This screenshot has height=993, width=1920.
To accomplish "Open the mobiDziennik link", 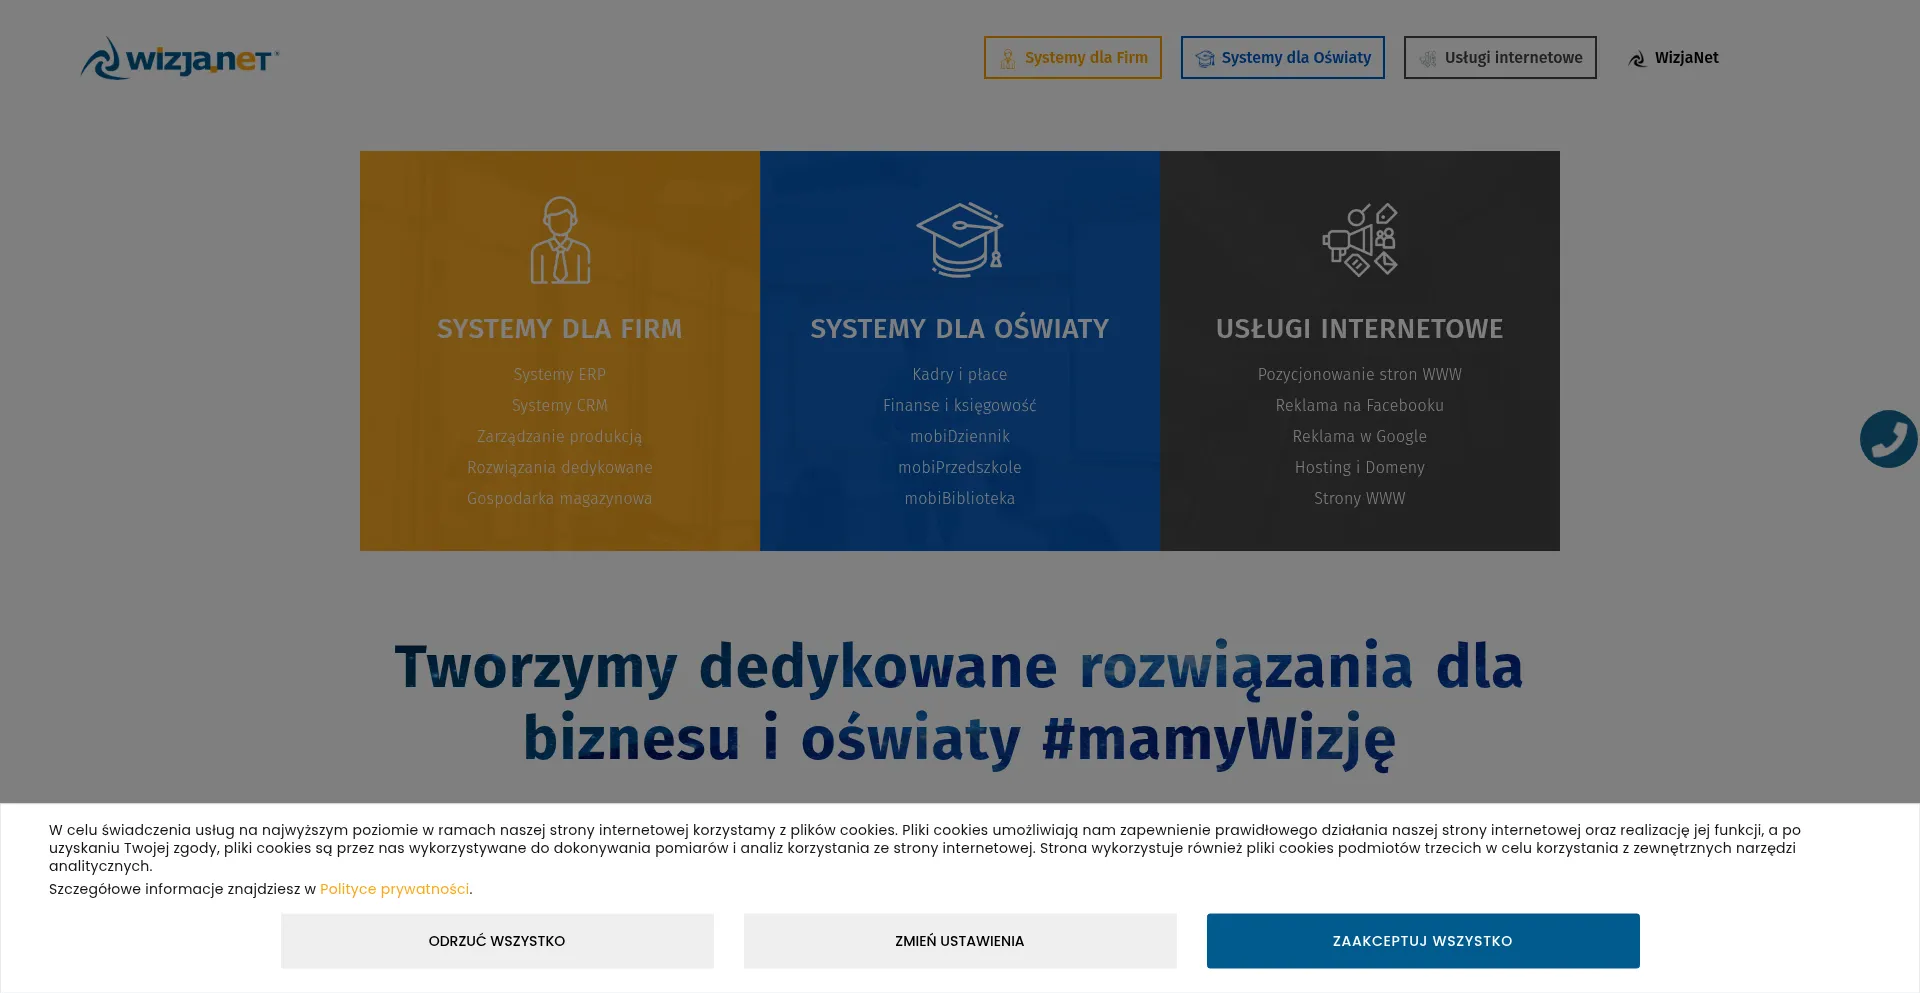I will [959, 436].
